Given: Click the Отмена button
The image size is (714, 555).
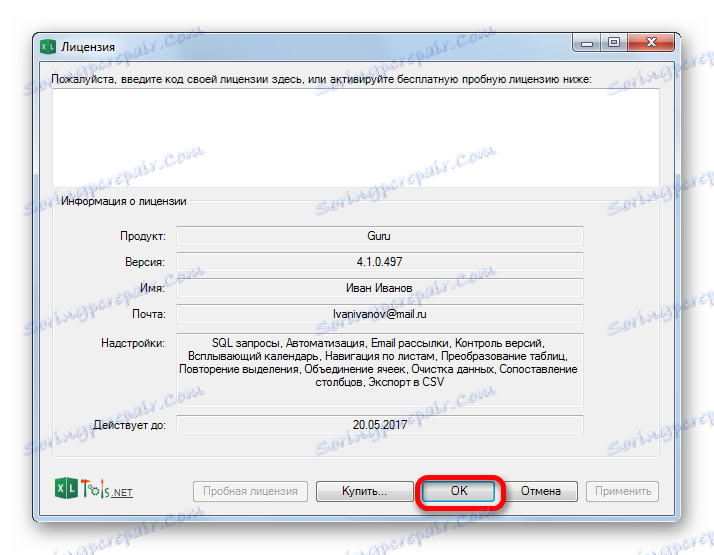Looking at the screenshot, I should 541,491.
